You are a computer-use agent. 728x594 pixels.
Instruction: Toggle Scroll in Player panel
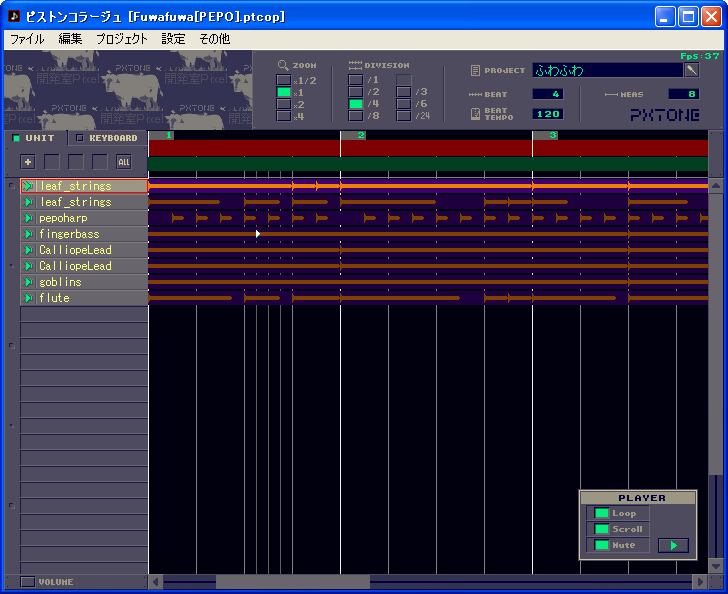tap(602, 529)
